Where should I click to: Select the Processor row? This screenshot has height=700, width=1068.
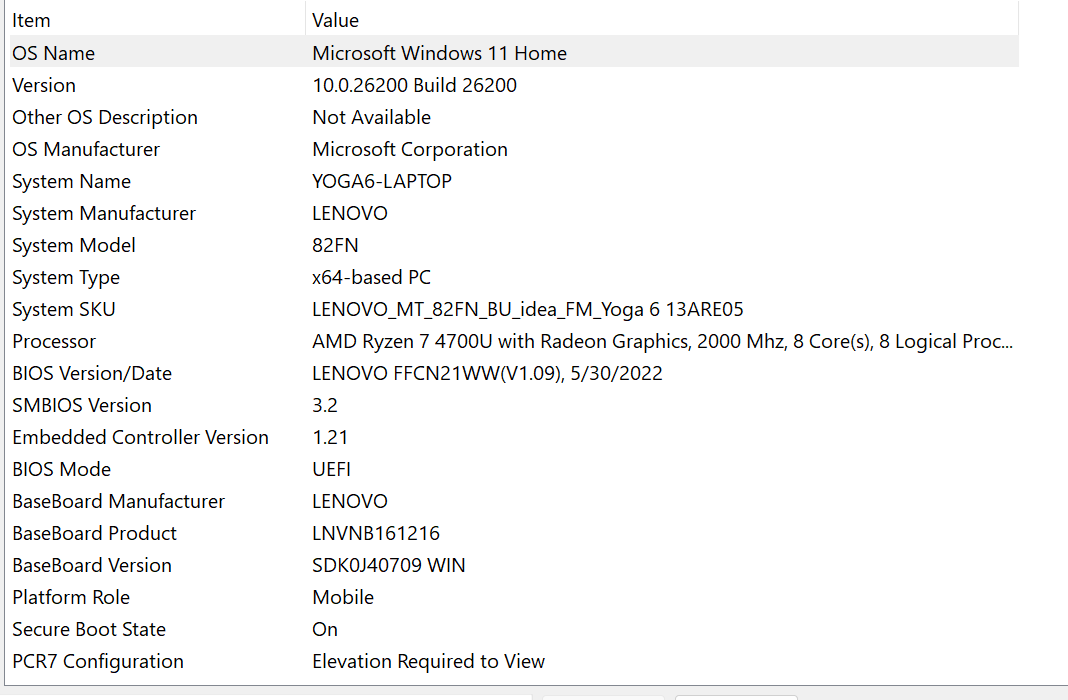click(54, 341)
